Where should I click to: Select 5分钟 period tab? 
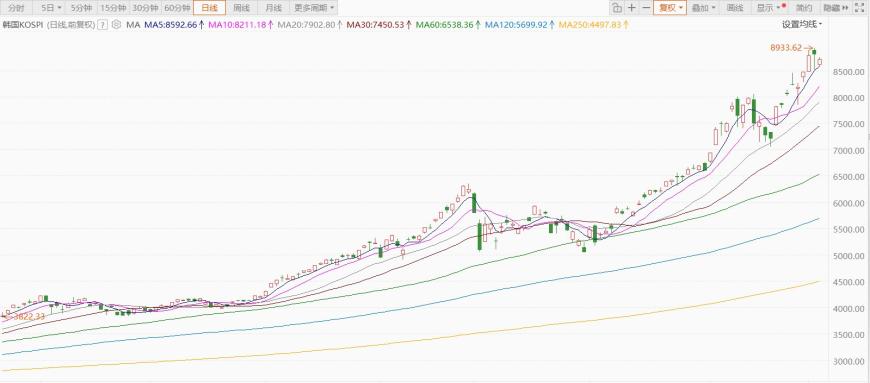point(81,8)
